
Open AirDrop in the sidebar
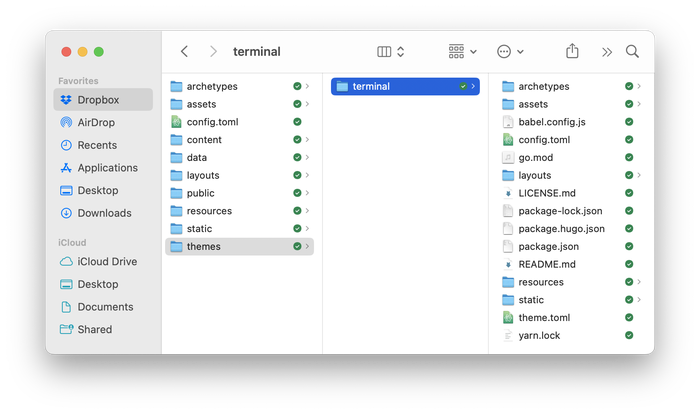point(103,122)
